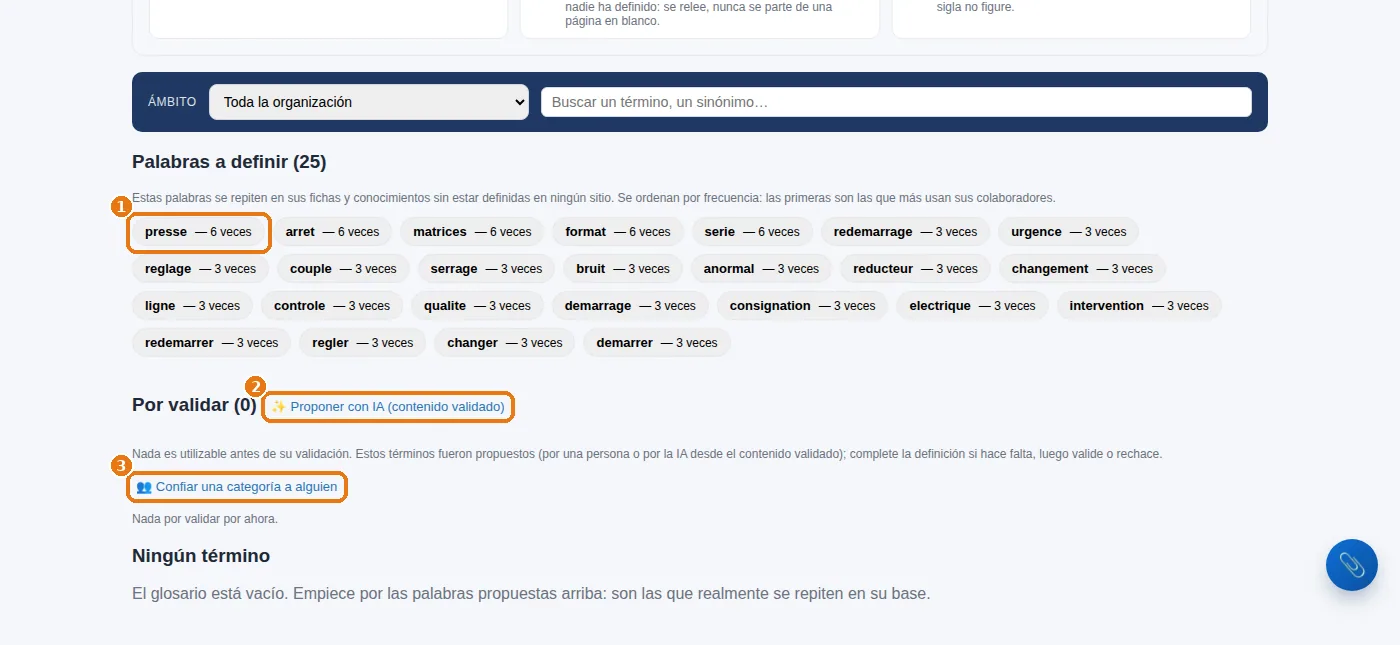This screenshot has width=1400, height=645.
Task: Open the 'changement' word chip
Action: tap(1082, 269)
